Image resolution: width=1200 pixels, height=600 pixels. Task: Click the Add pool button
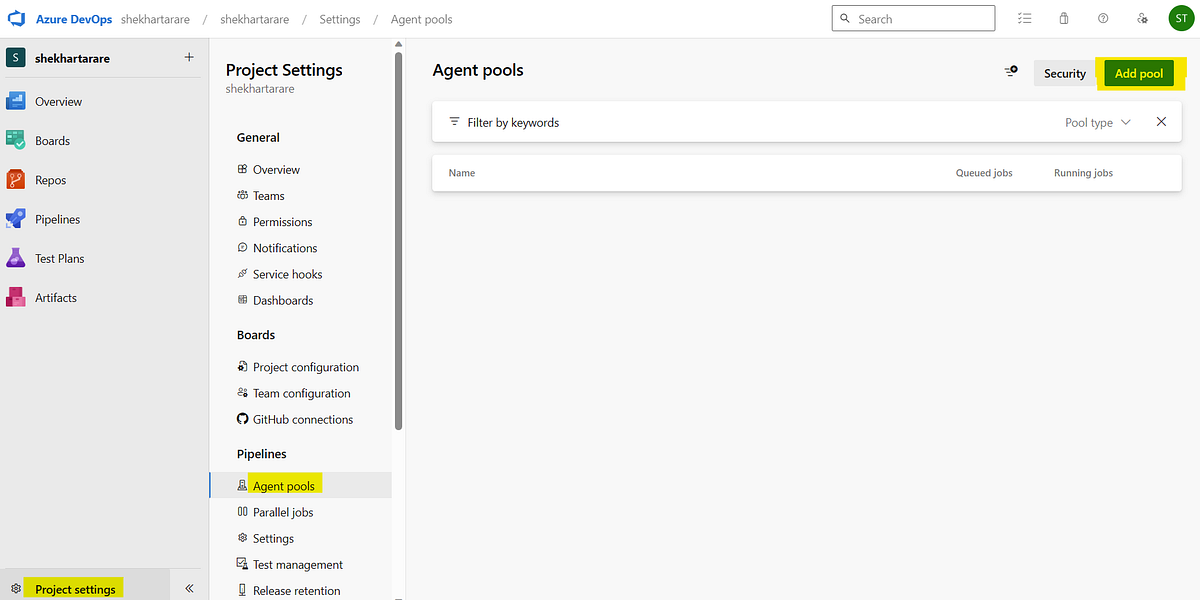(x=1138, y=72)
